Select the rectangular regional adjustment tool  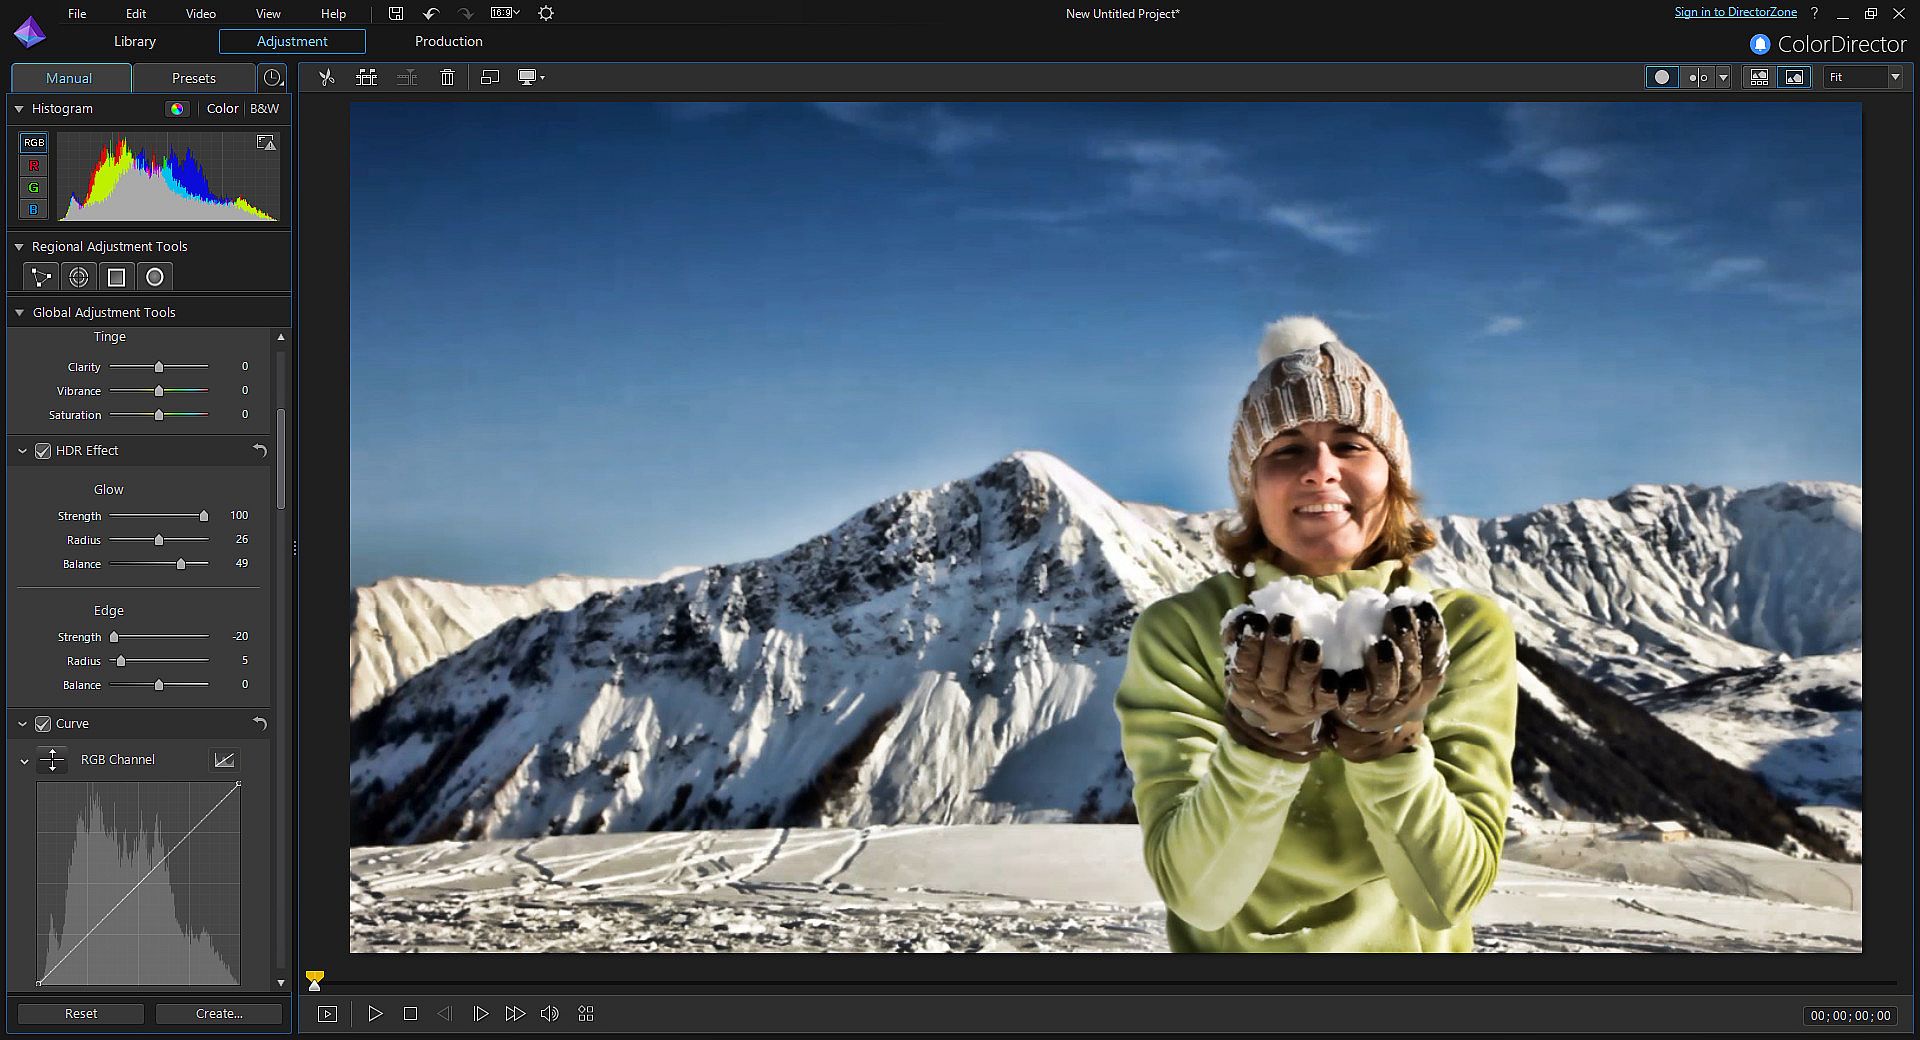tap(116, 277)
